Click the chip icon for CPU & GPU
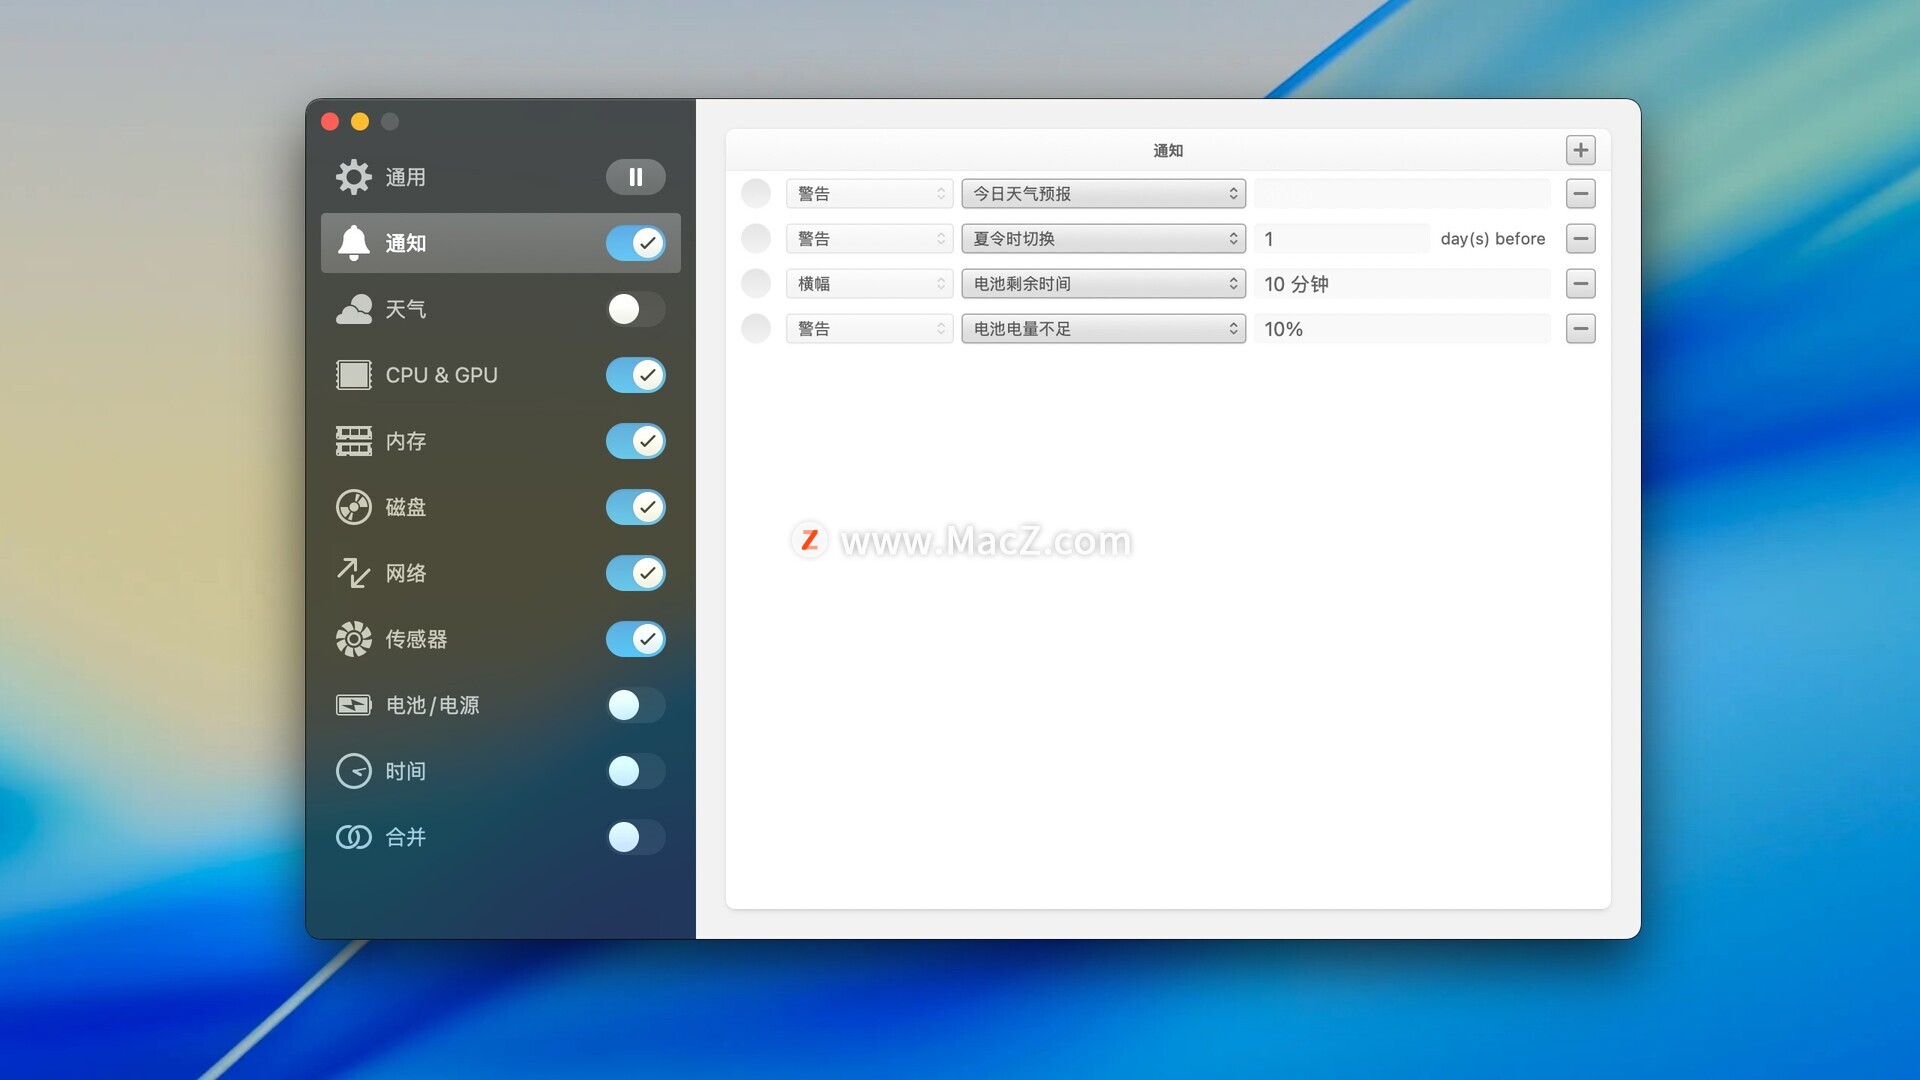Screen dimensions: 1920x1080 pos(353,375)
